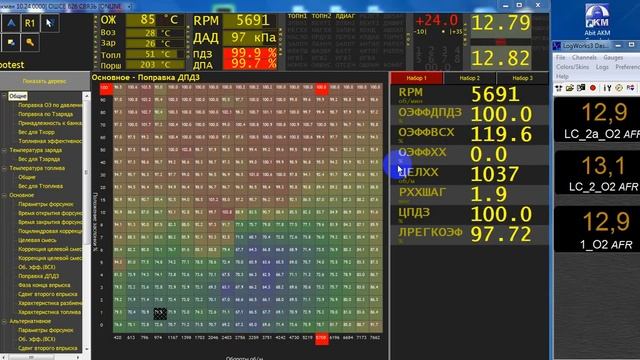Click the red record button in LogWorks
The width and height of the screenshot is (640, 360).
pyautogui.click(x=593, y=88)
